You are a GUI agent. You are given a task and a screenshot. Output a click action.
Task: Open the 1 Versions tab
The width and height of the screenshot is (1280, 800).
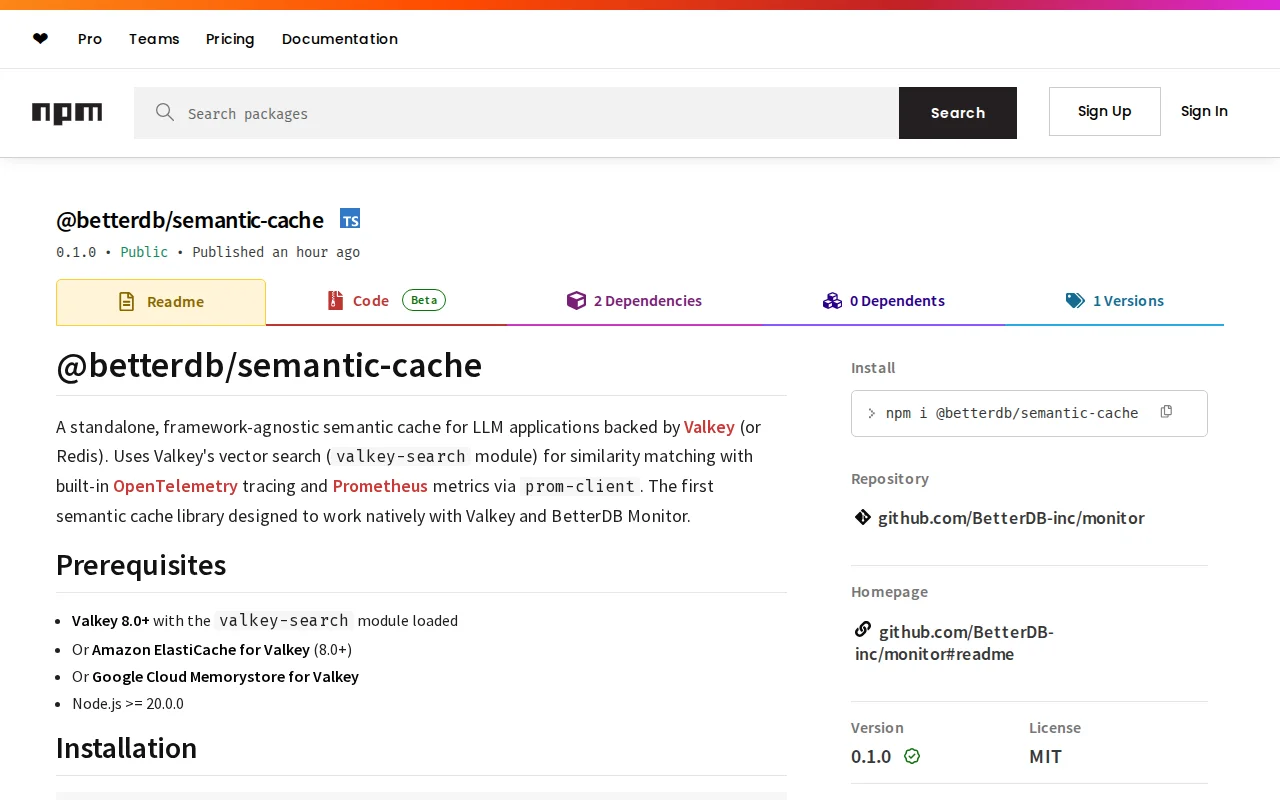(1114, 301)
